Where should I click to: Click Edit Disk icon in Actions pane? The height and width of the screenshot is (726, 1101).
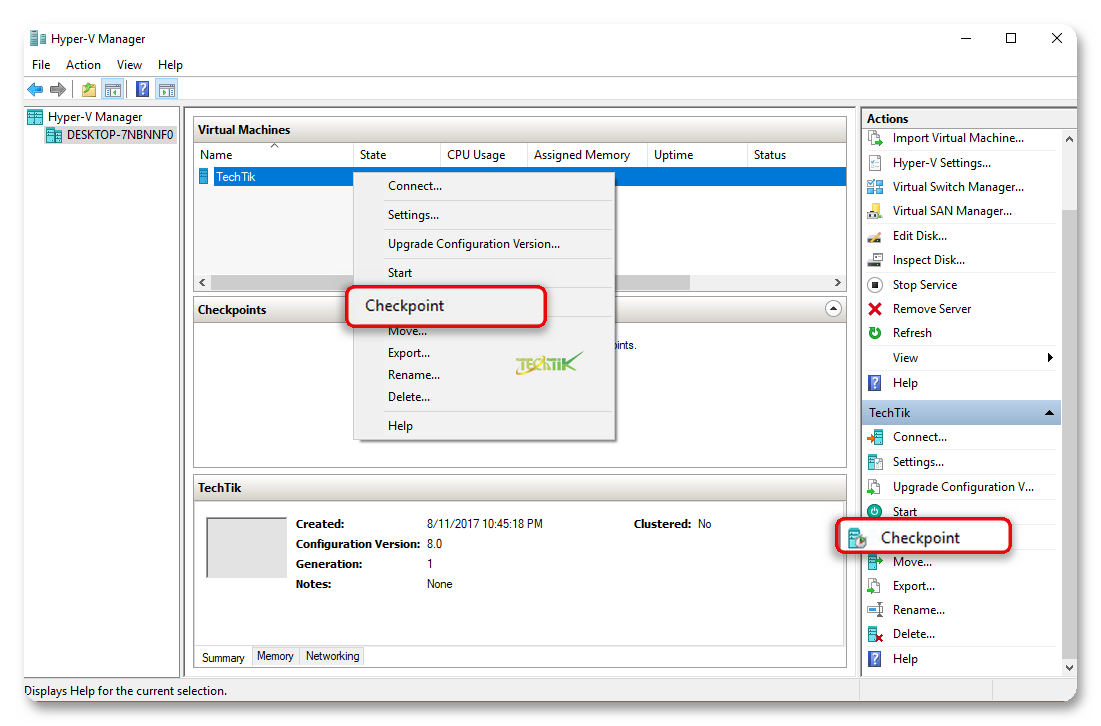(875, 236)
